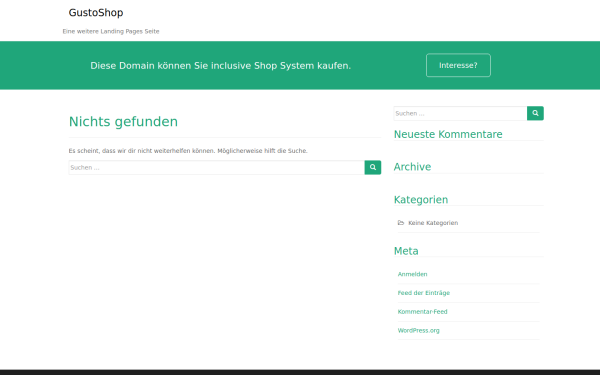Click the folder icon beside Keine Kategorien

401,222
